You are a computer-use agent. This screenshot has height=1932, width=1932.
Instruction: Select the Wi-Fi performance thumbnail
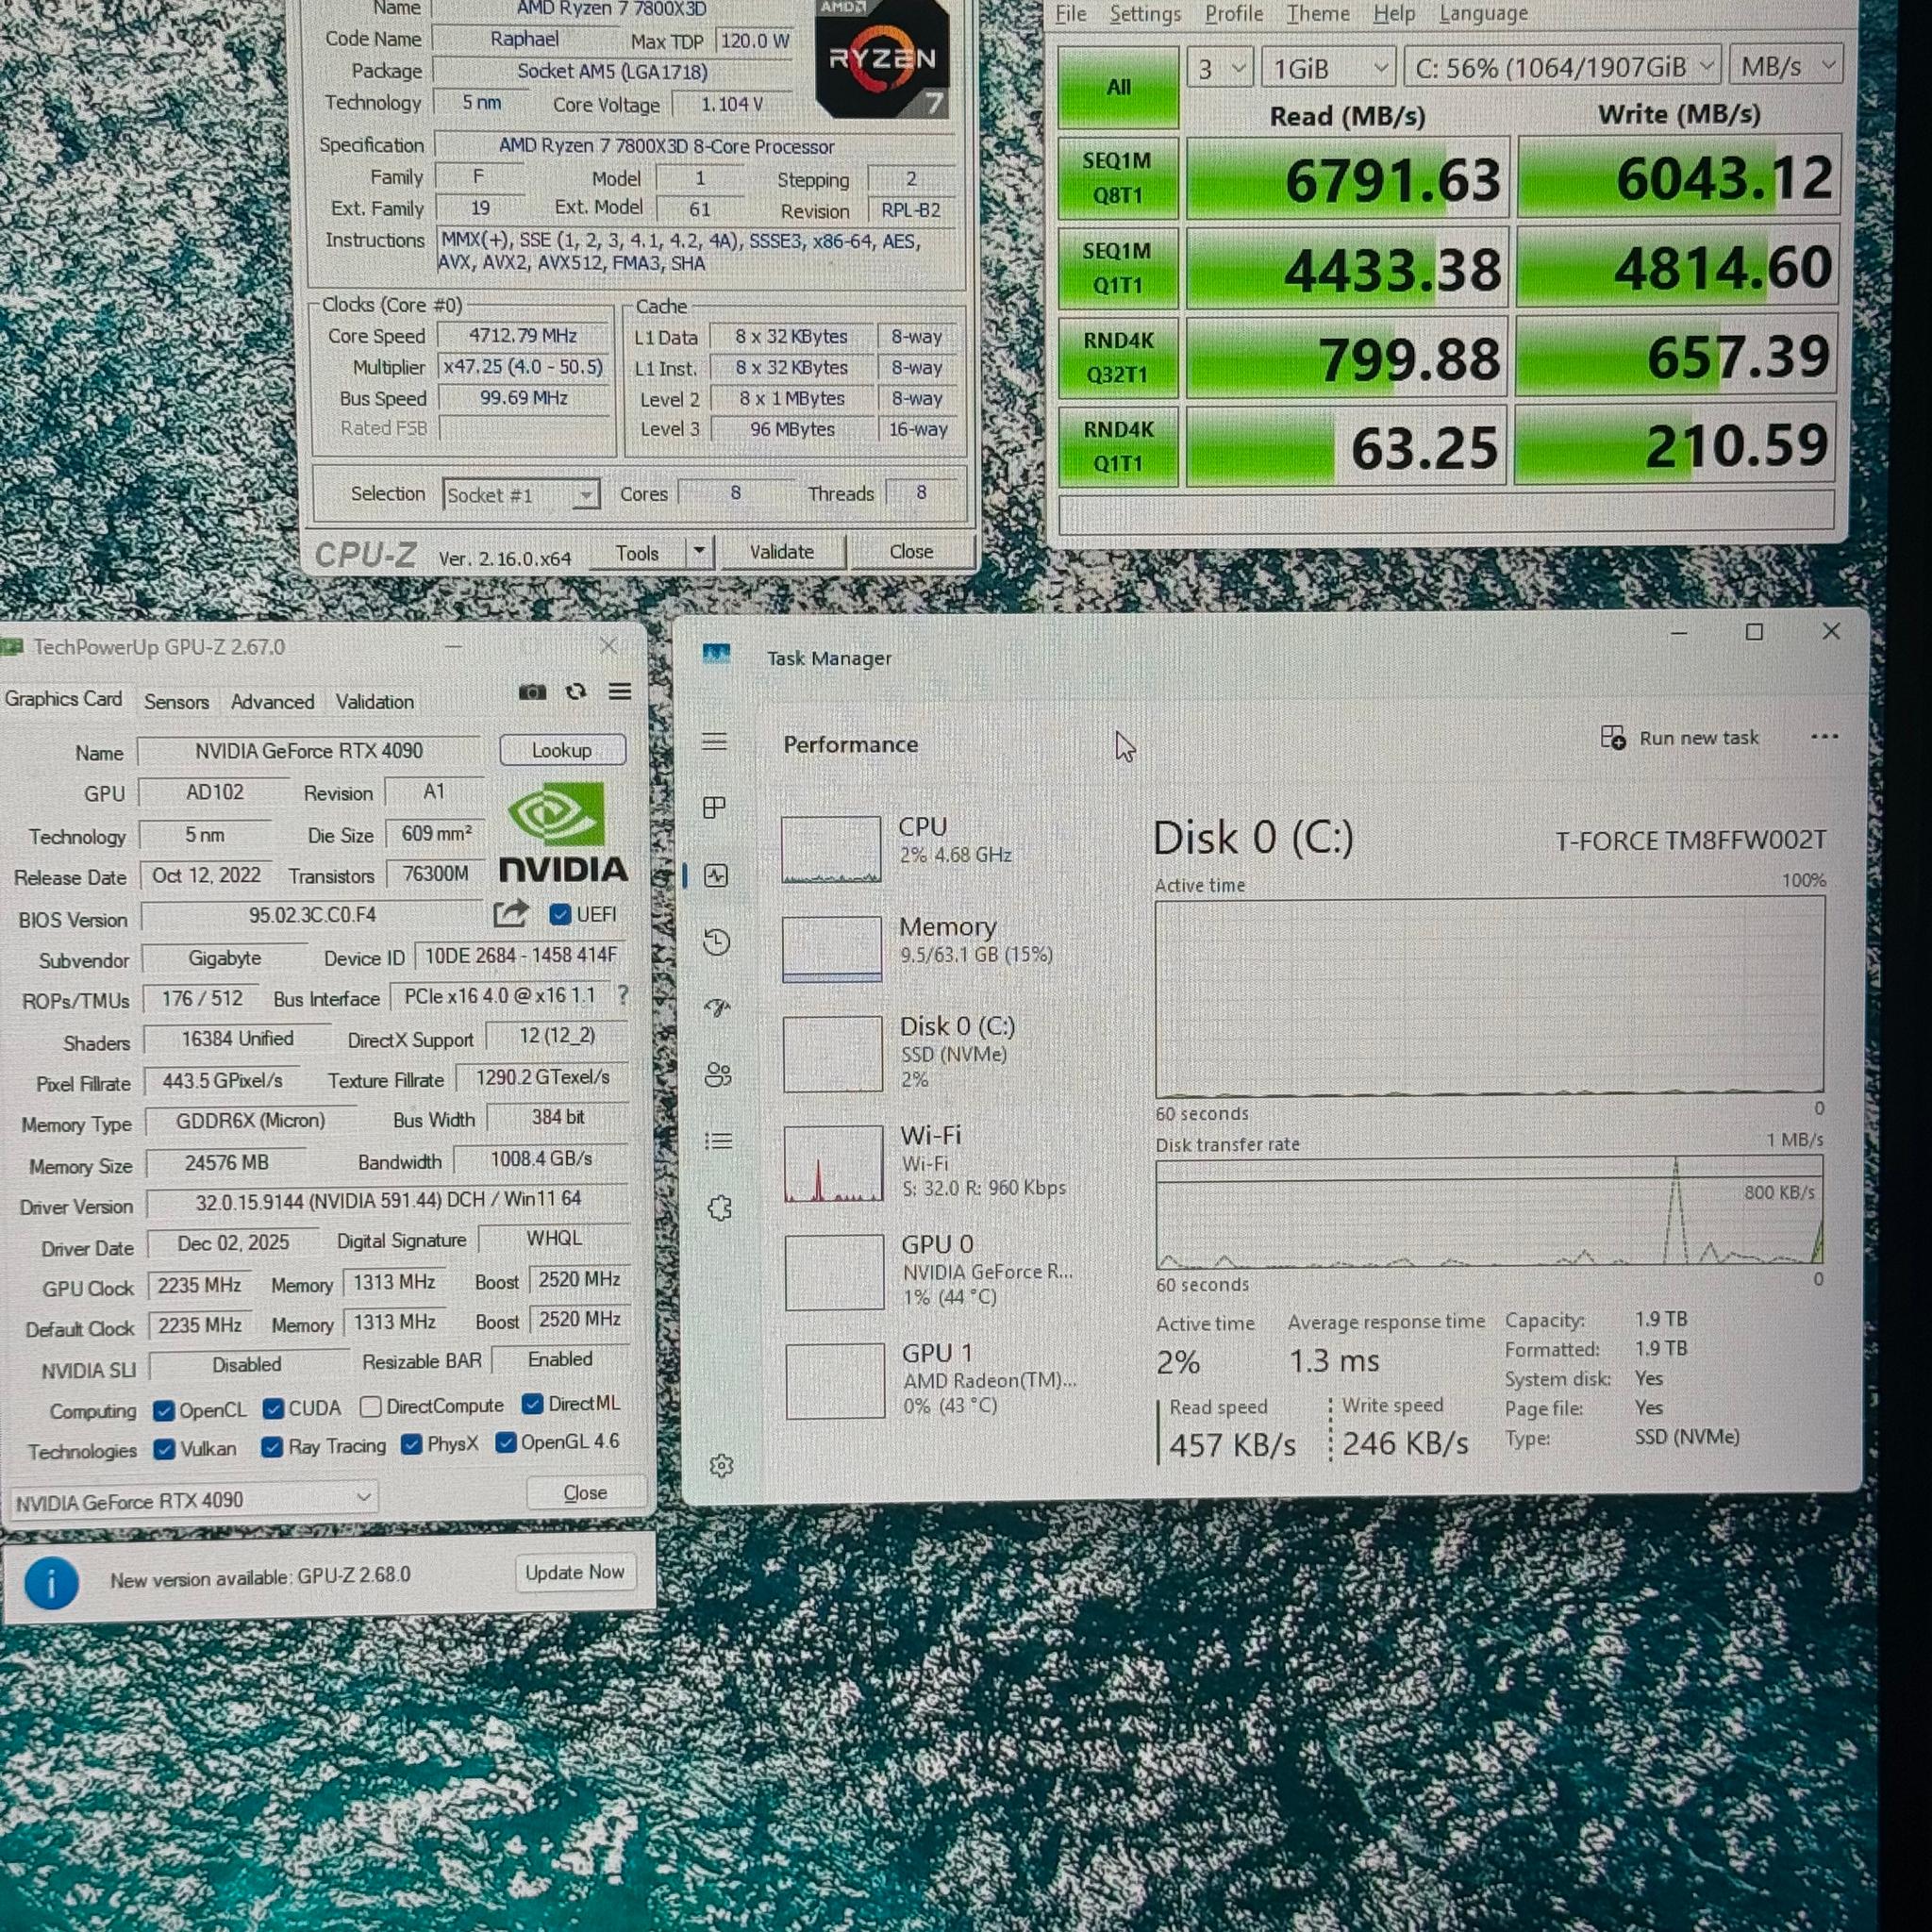(834, 1163)
